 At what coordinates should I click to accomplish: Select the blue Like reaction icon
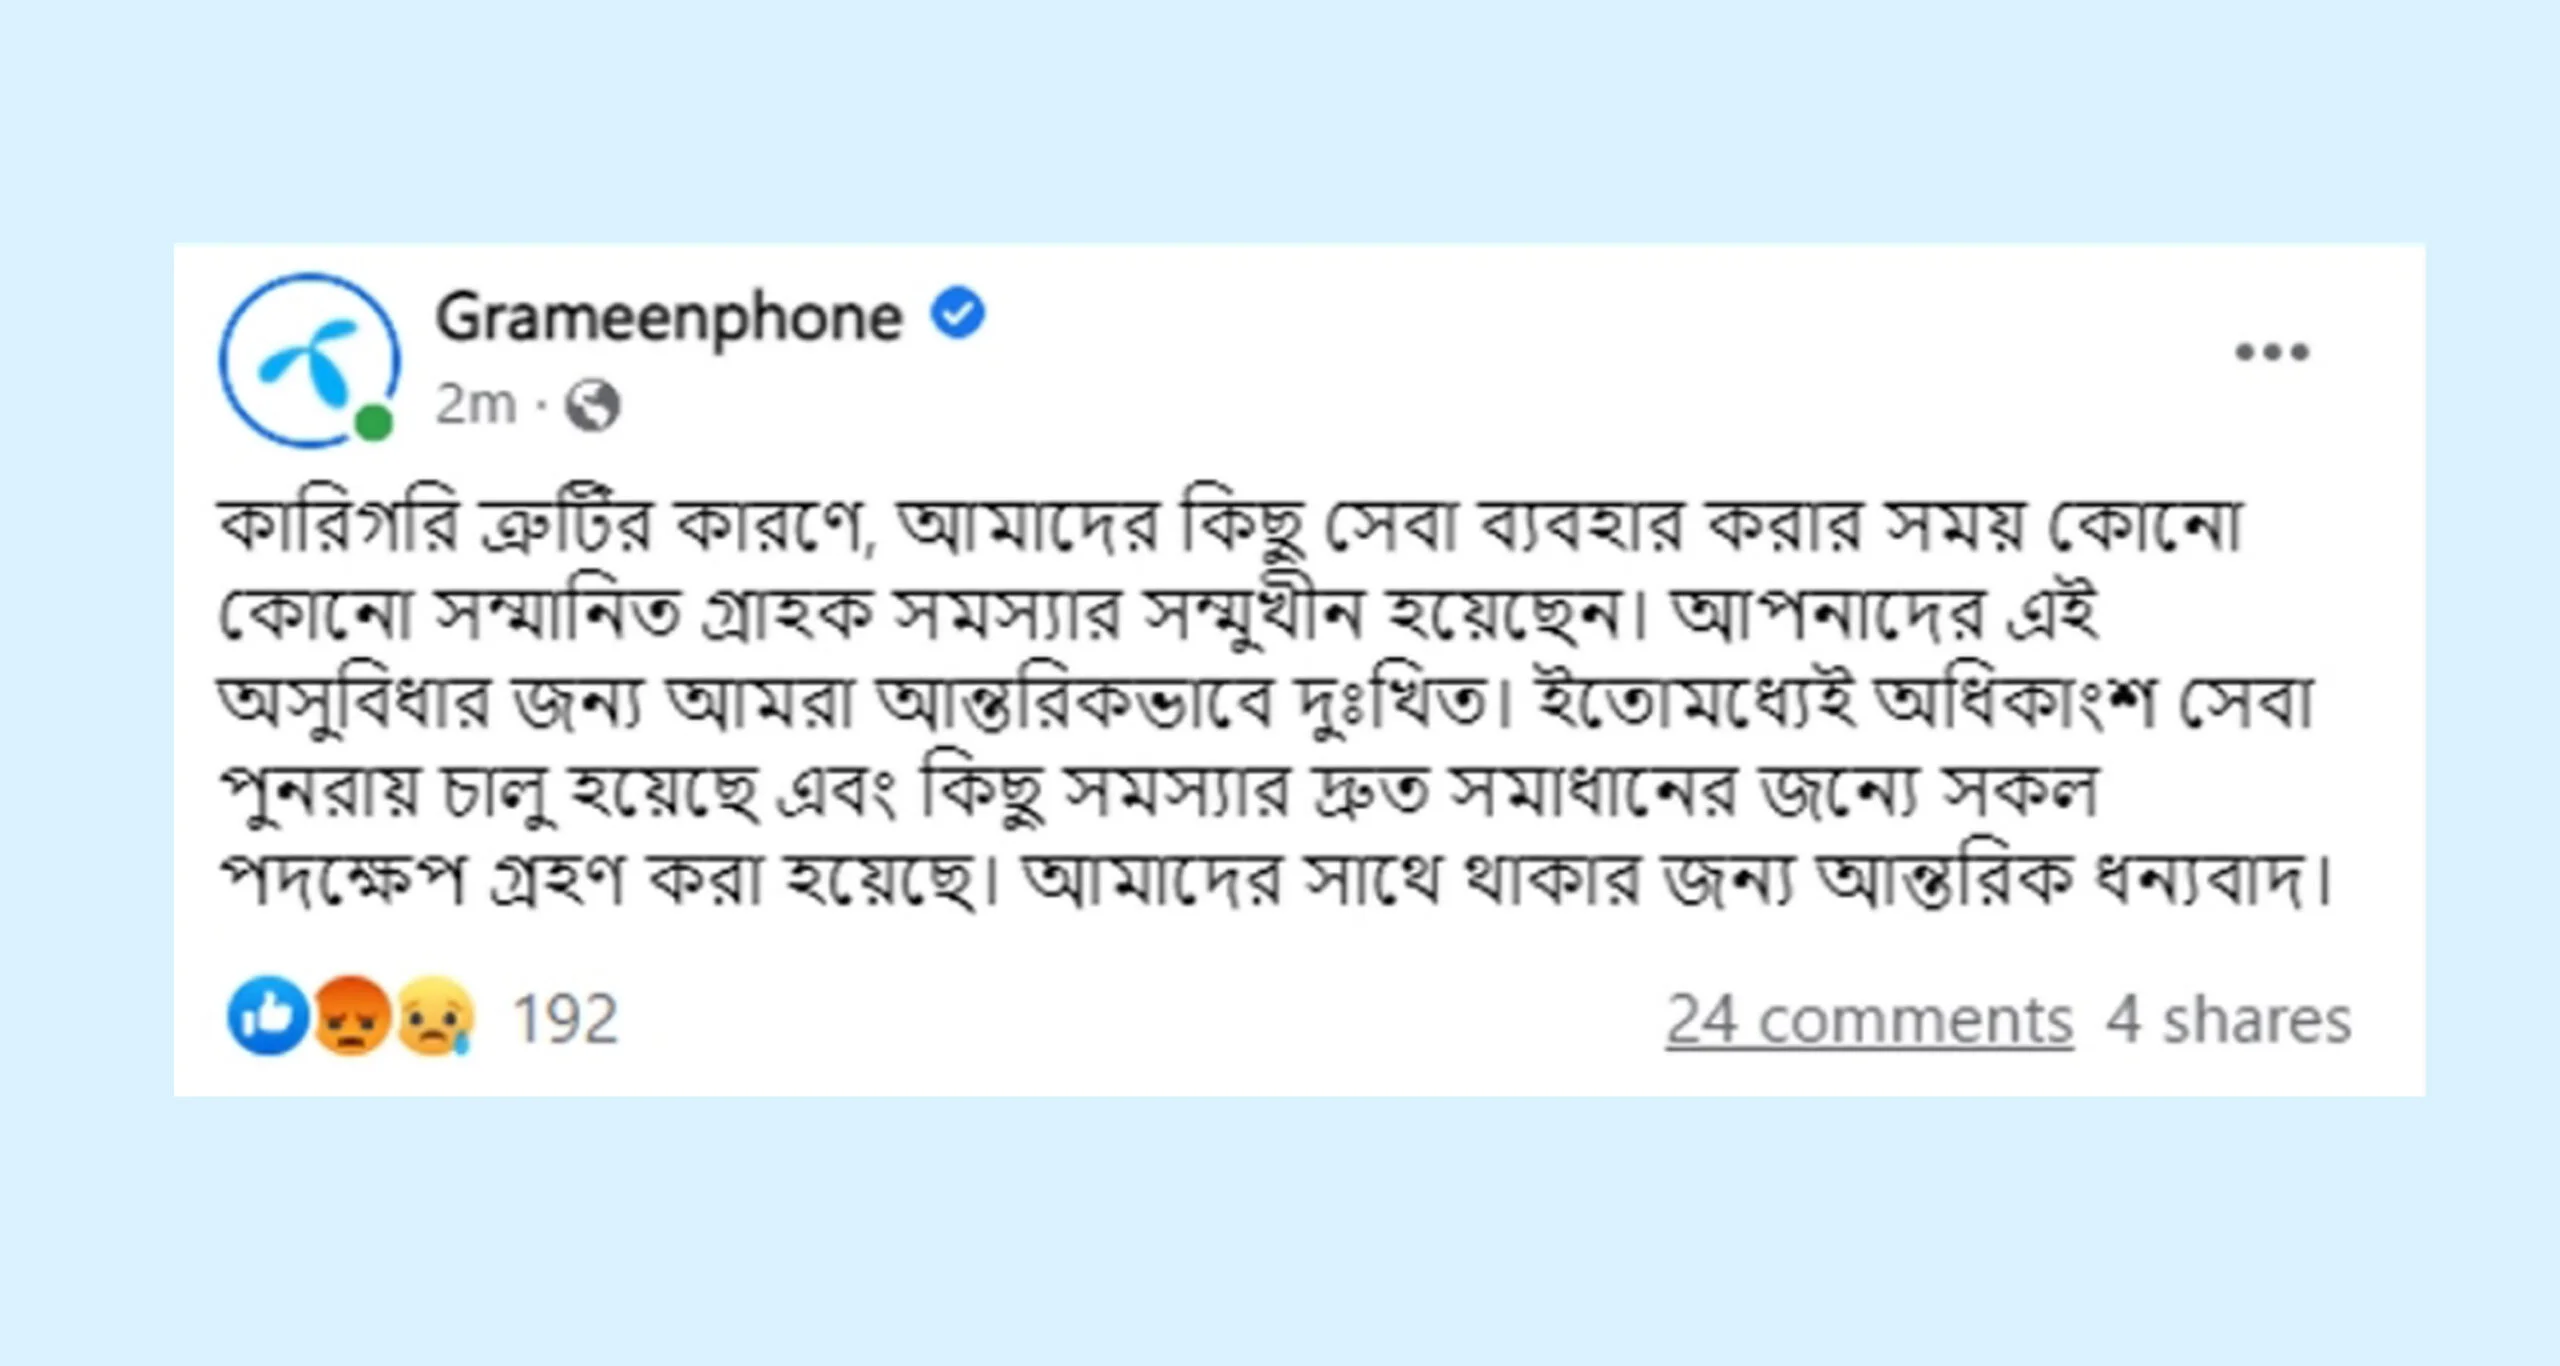click(267, 1017)
